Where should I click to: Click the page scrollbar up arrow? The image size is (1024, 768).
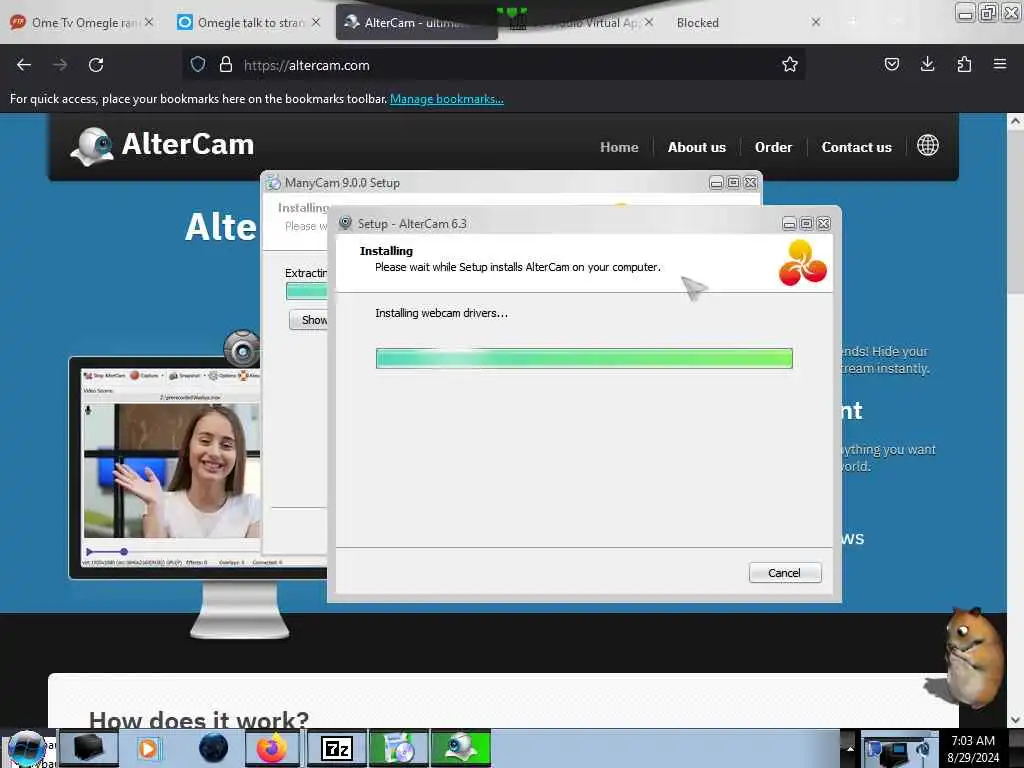click(x=1015, y=121)
